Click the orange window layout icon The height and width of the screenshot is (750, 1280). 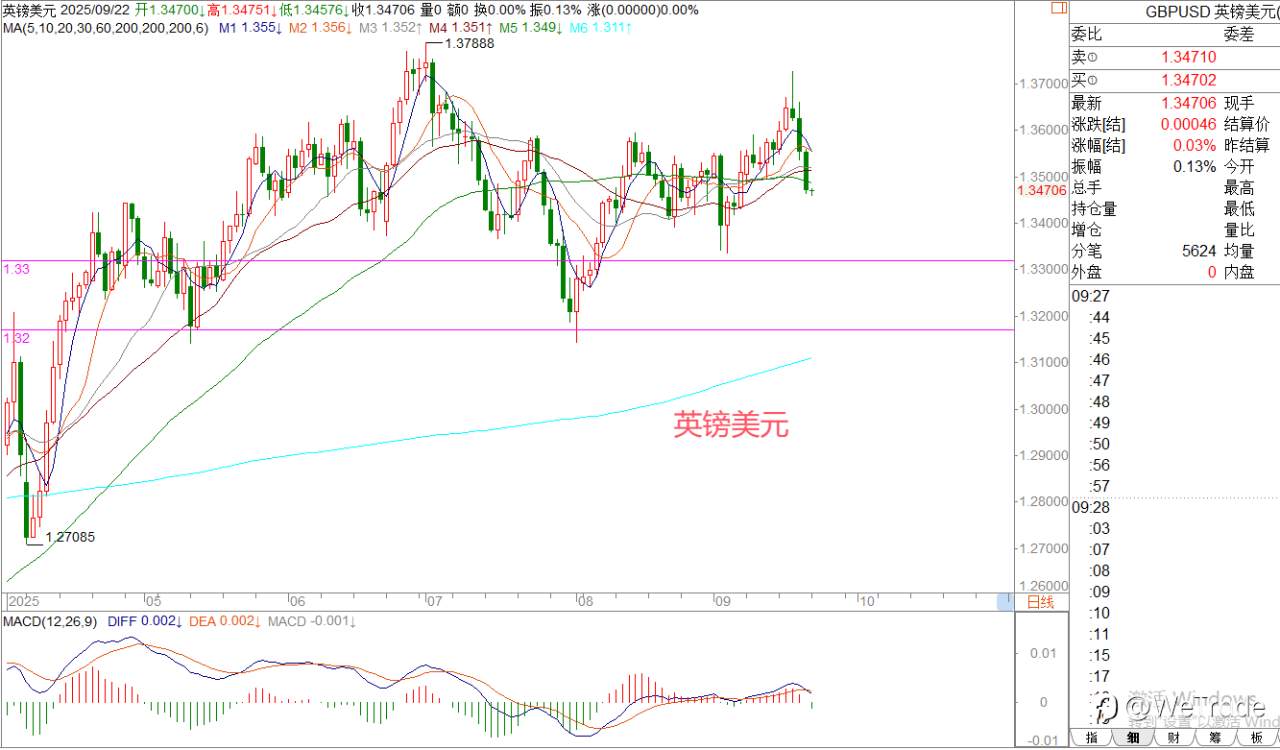[x=1059, y=7]
